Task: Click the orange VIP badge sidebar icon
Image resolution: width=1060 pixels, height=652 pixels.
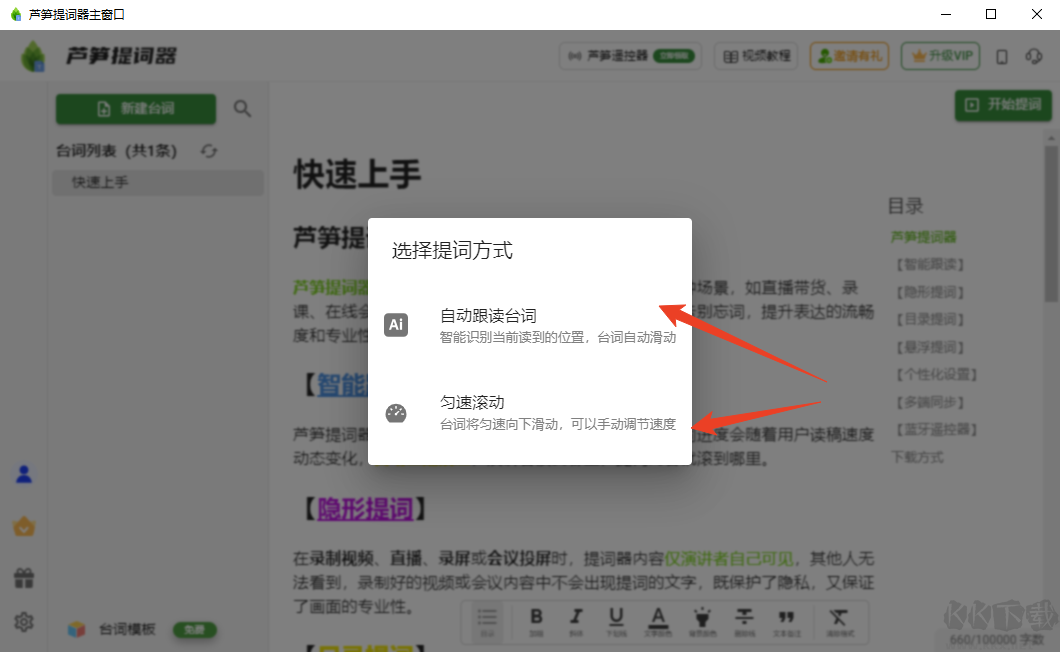Action: click(24, 526)
